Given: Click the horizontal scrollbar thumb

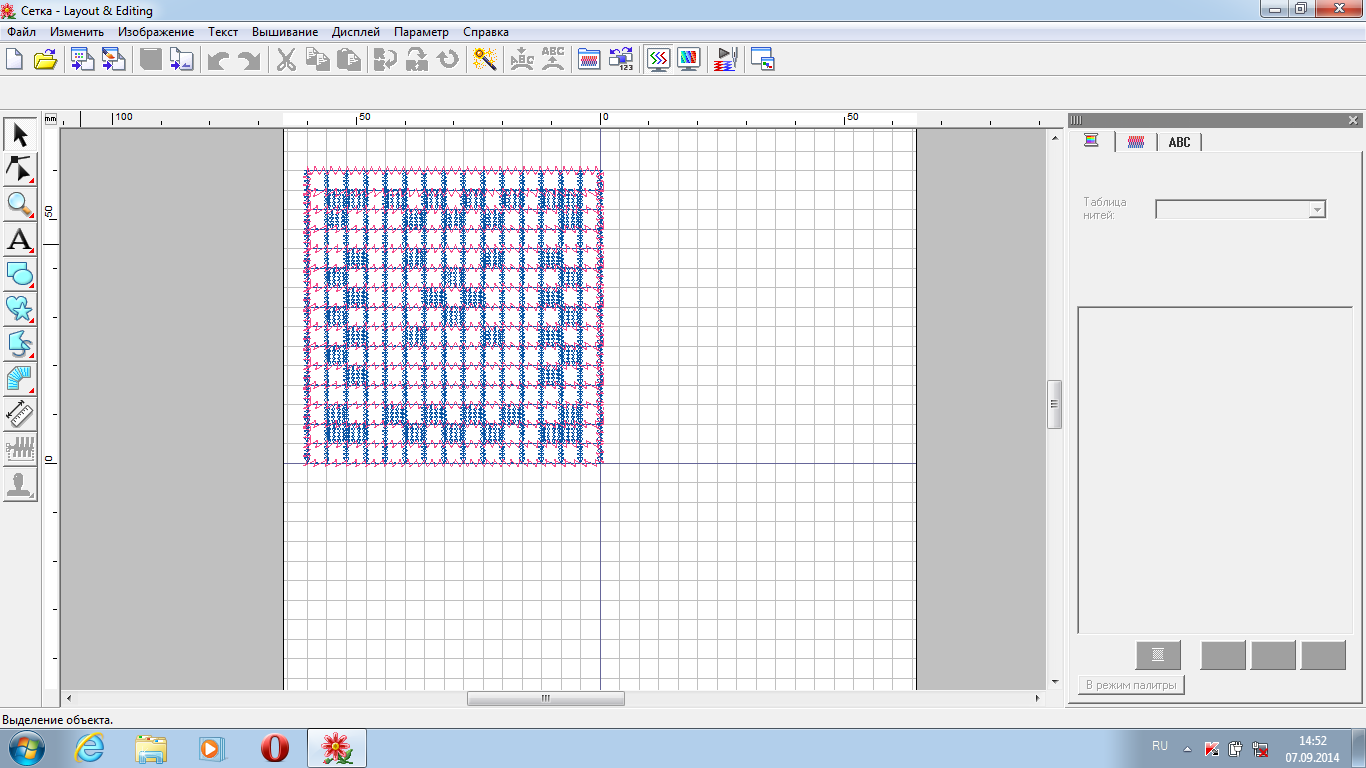Looking at the screenshot, I should click(x=546, y=698).
